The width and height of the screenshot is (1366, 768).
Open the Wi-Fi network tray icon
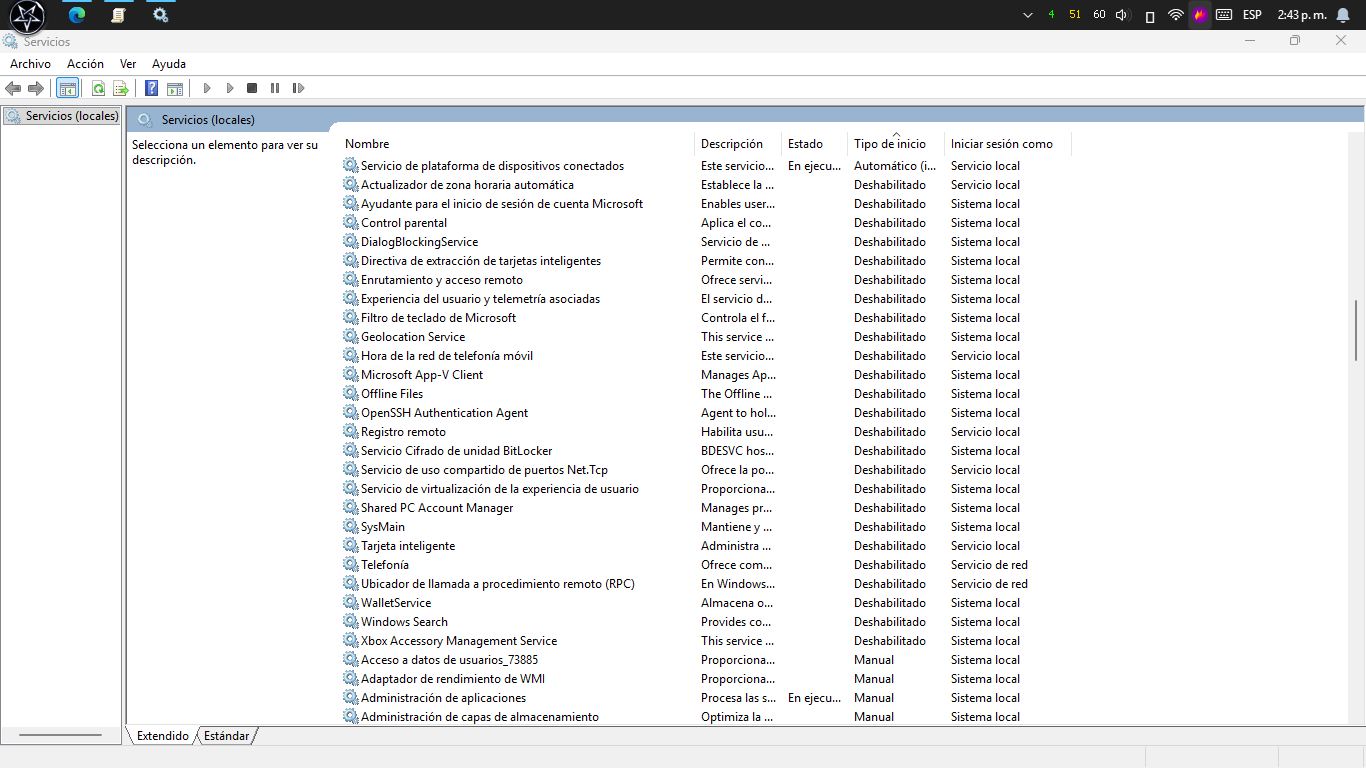[1176, 15]
